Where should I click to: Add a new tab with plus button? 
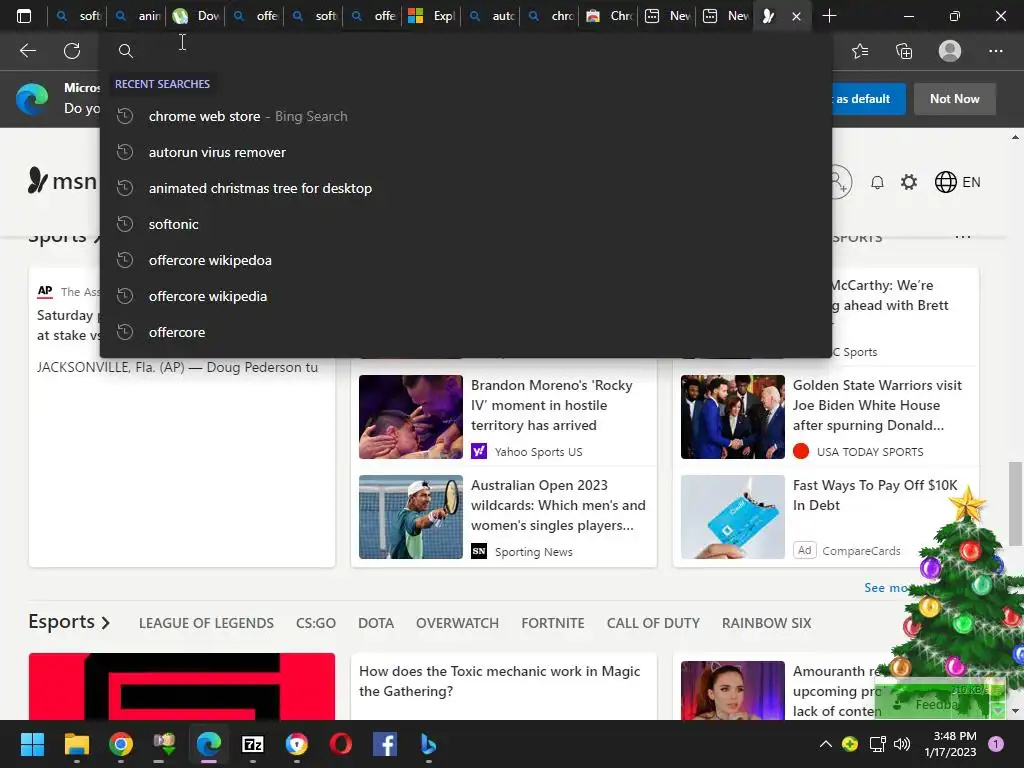click(x=829, y=16)
